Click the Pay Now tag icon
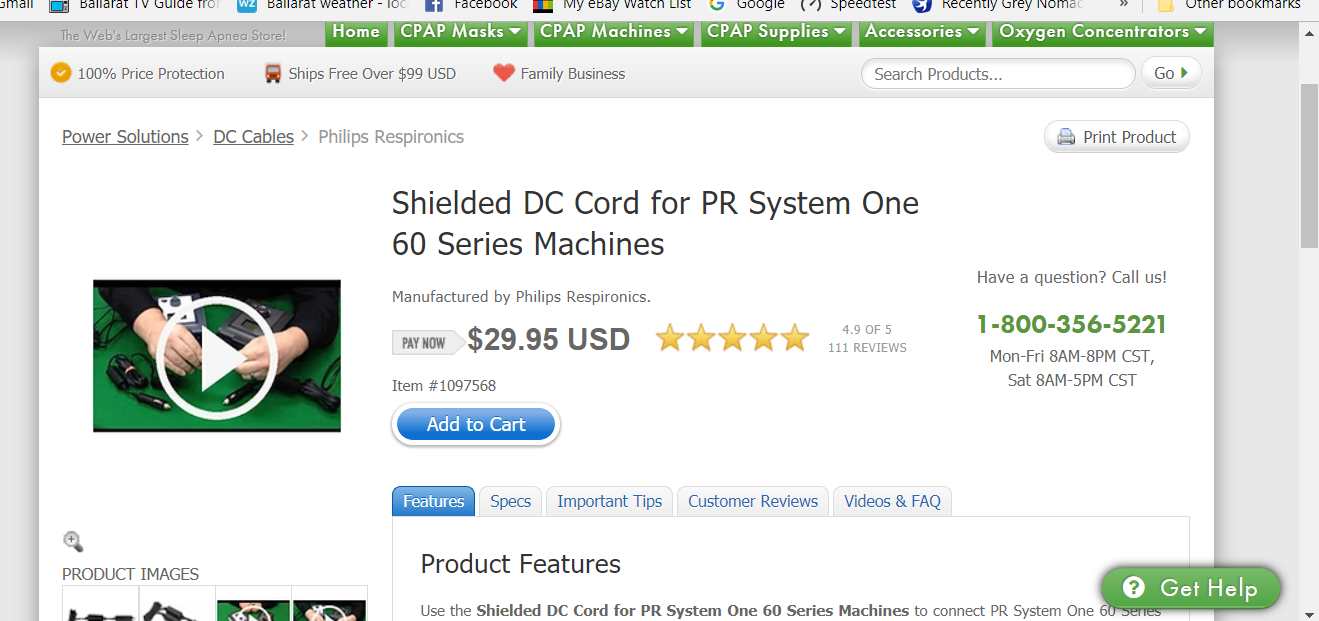The image size is (1319, 621). tap(427, 343)
